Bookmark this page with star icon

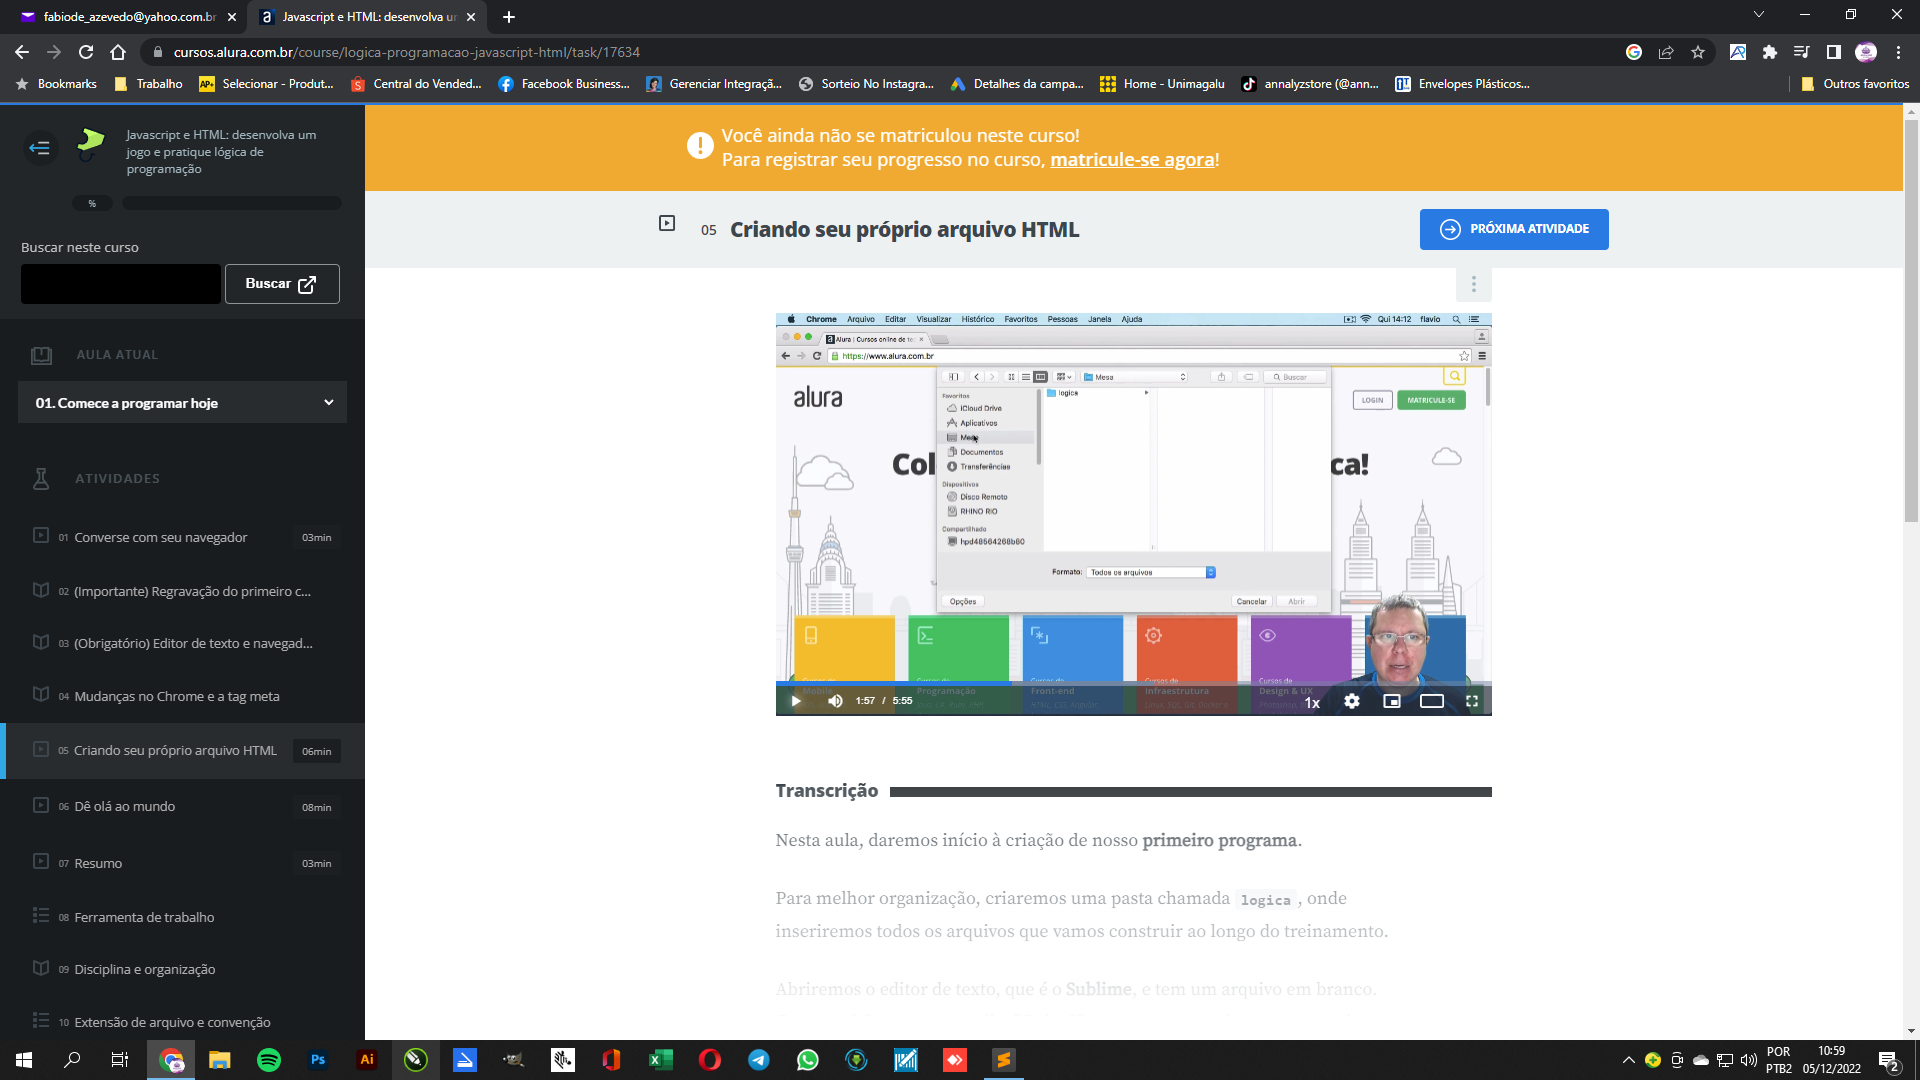click(x=1698, y=52)
